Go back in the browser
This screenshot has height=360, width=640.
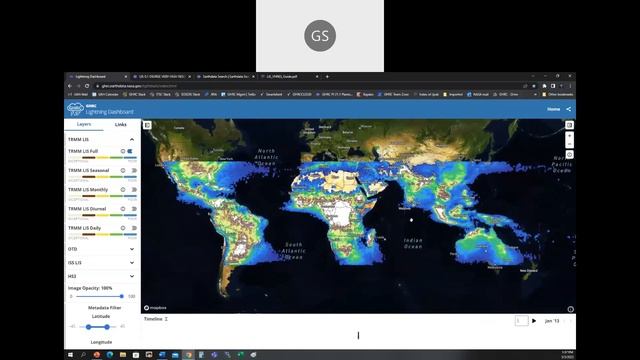70,86
